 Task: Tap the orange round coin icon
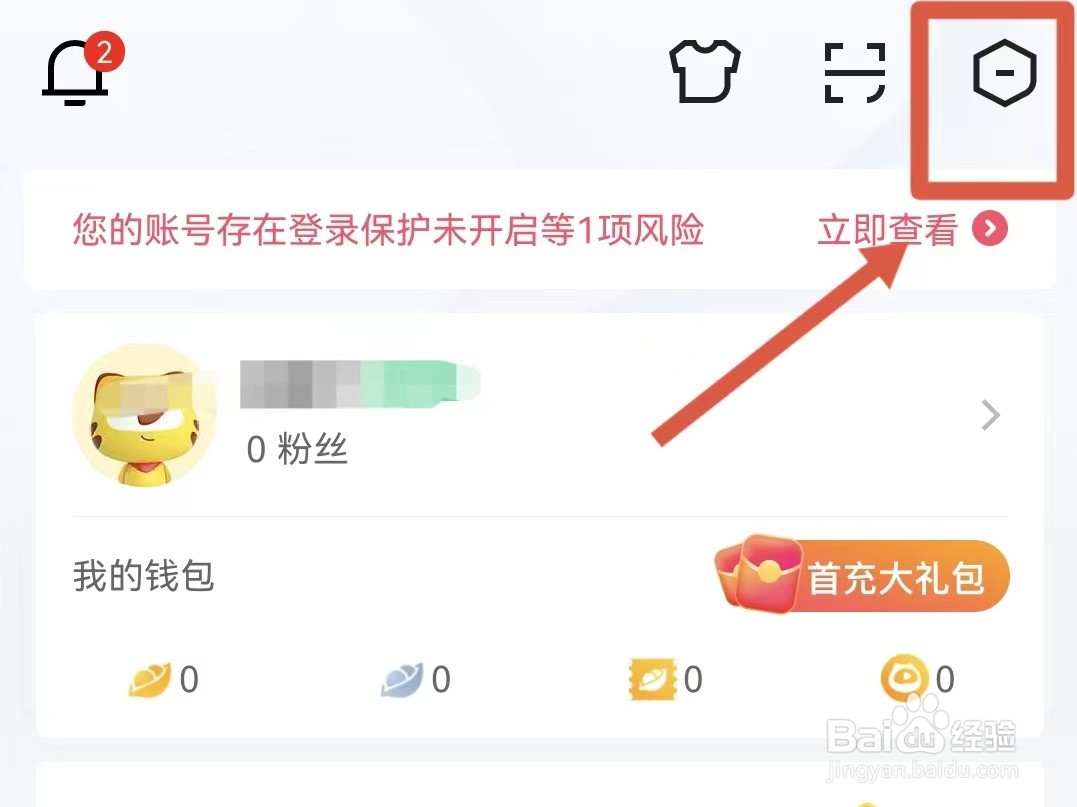(x=905, y=678)
